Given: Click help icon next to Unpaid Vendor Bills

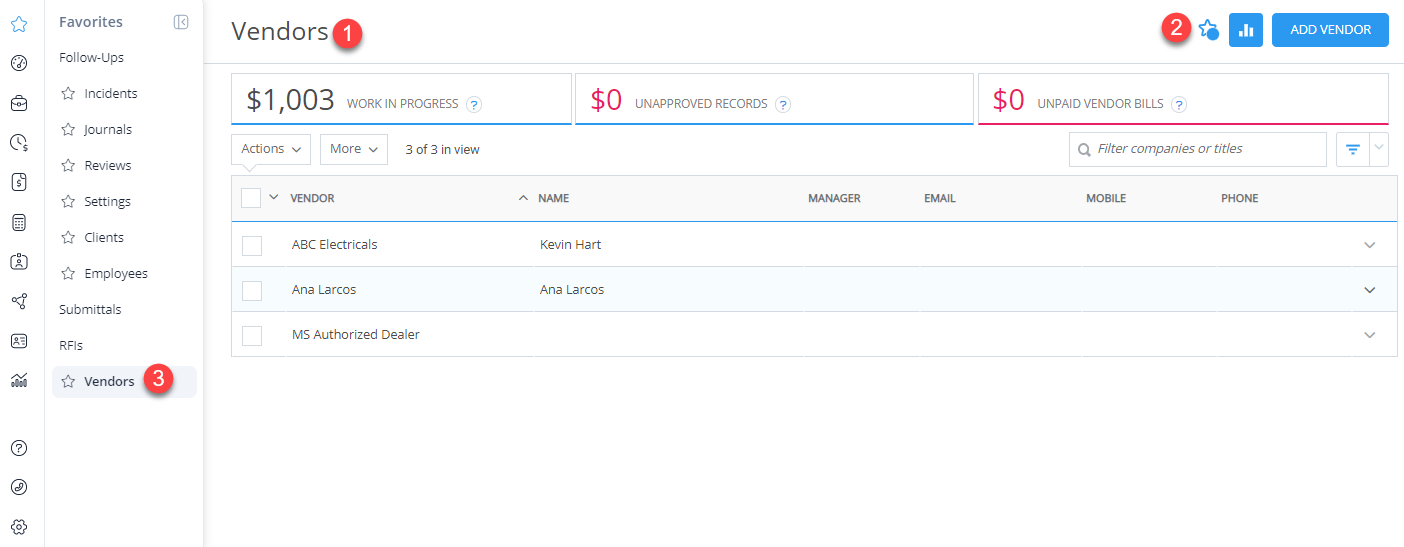Looking at the screenshot, I should tap(1179, 104).
